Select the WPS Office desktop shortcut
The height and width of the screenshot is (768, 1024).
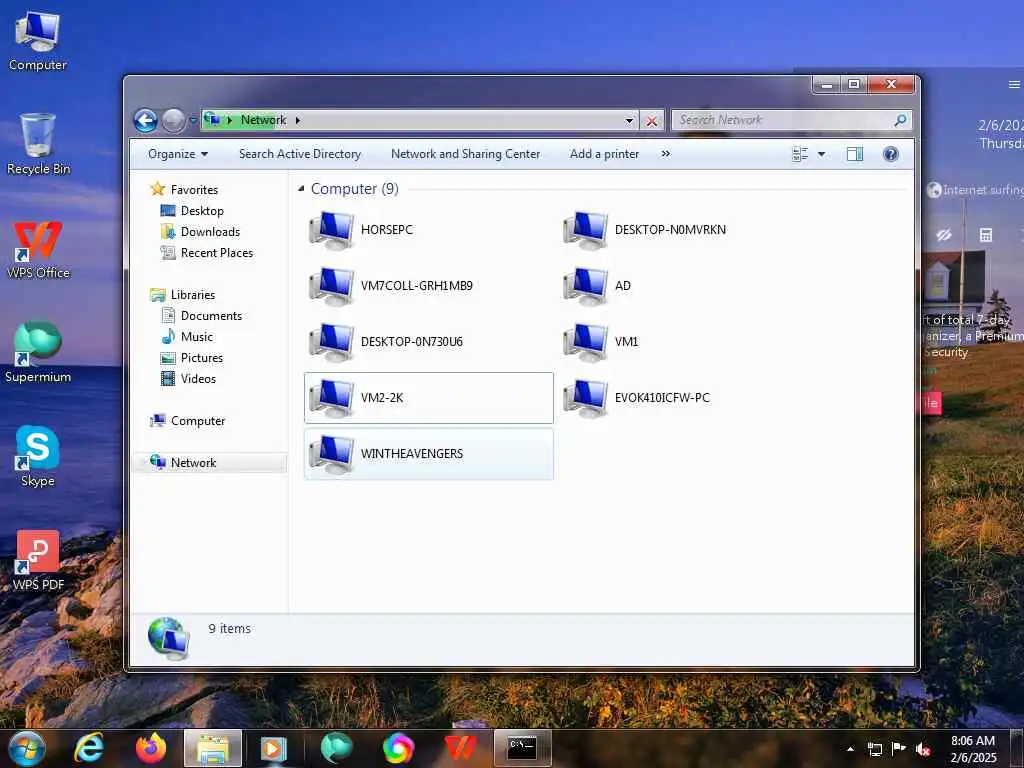click(38, 250)
